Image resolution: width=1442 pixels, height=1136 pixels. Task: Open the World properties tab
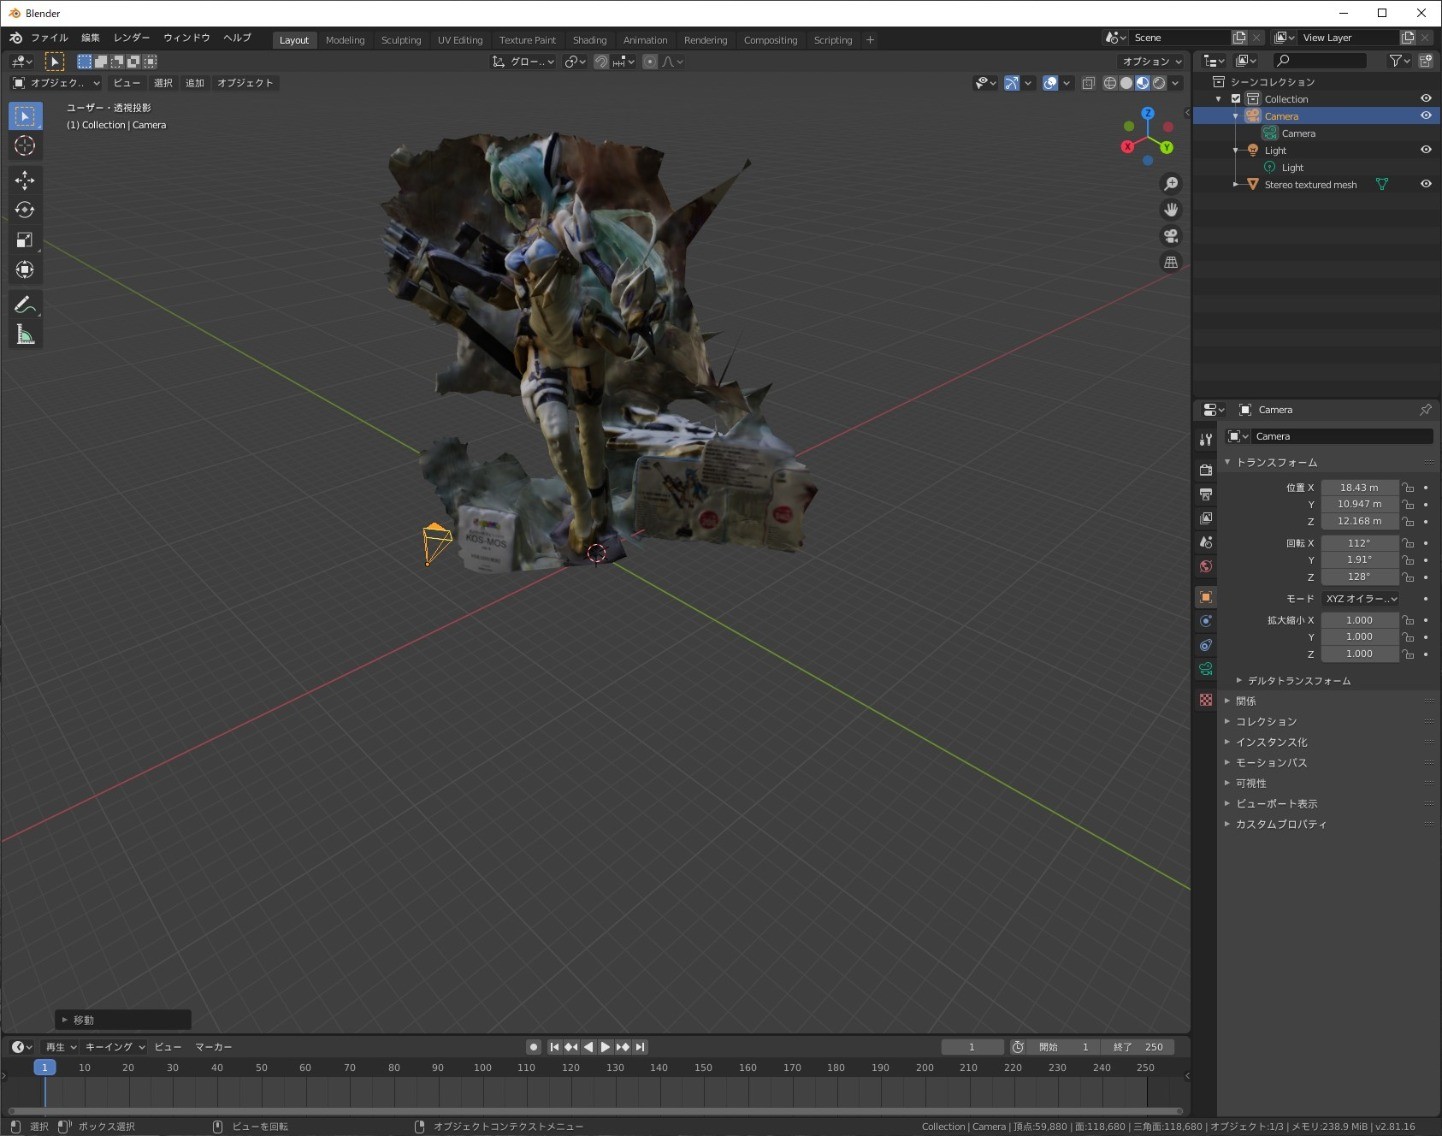[x=1206, y=566]
